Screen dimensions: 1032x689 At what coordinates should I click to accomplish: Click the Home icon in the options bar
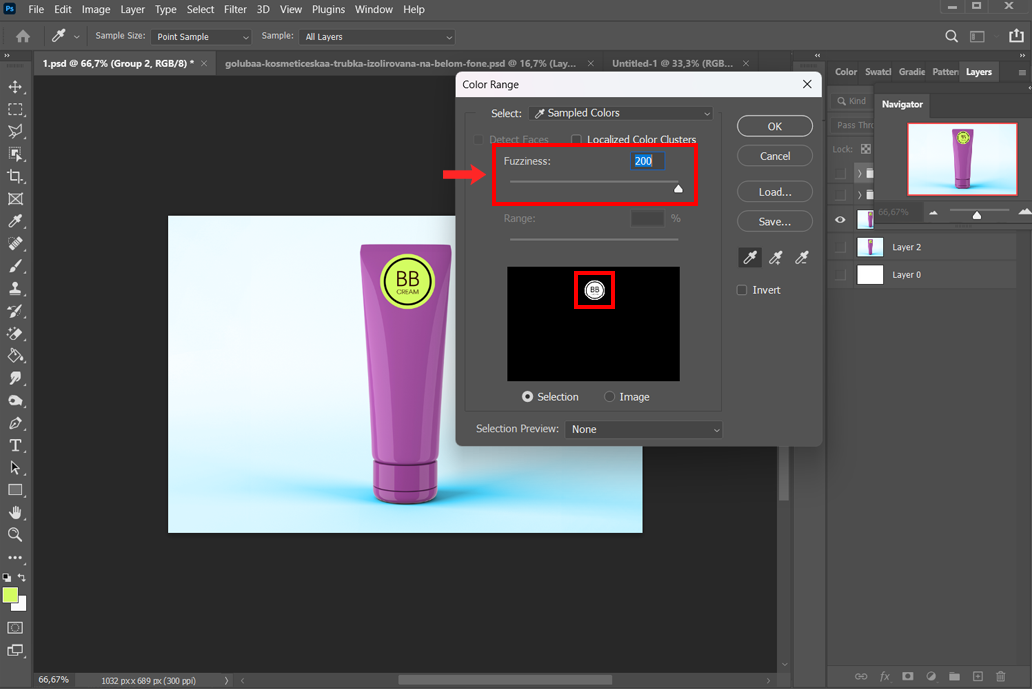point(23,36)
